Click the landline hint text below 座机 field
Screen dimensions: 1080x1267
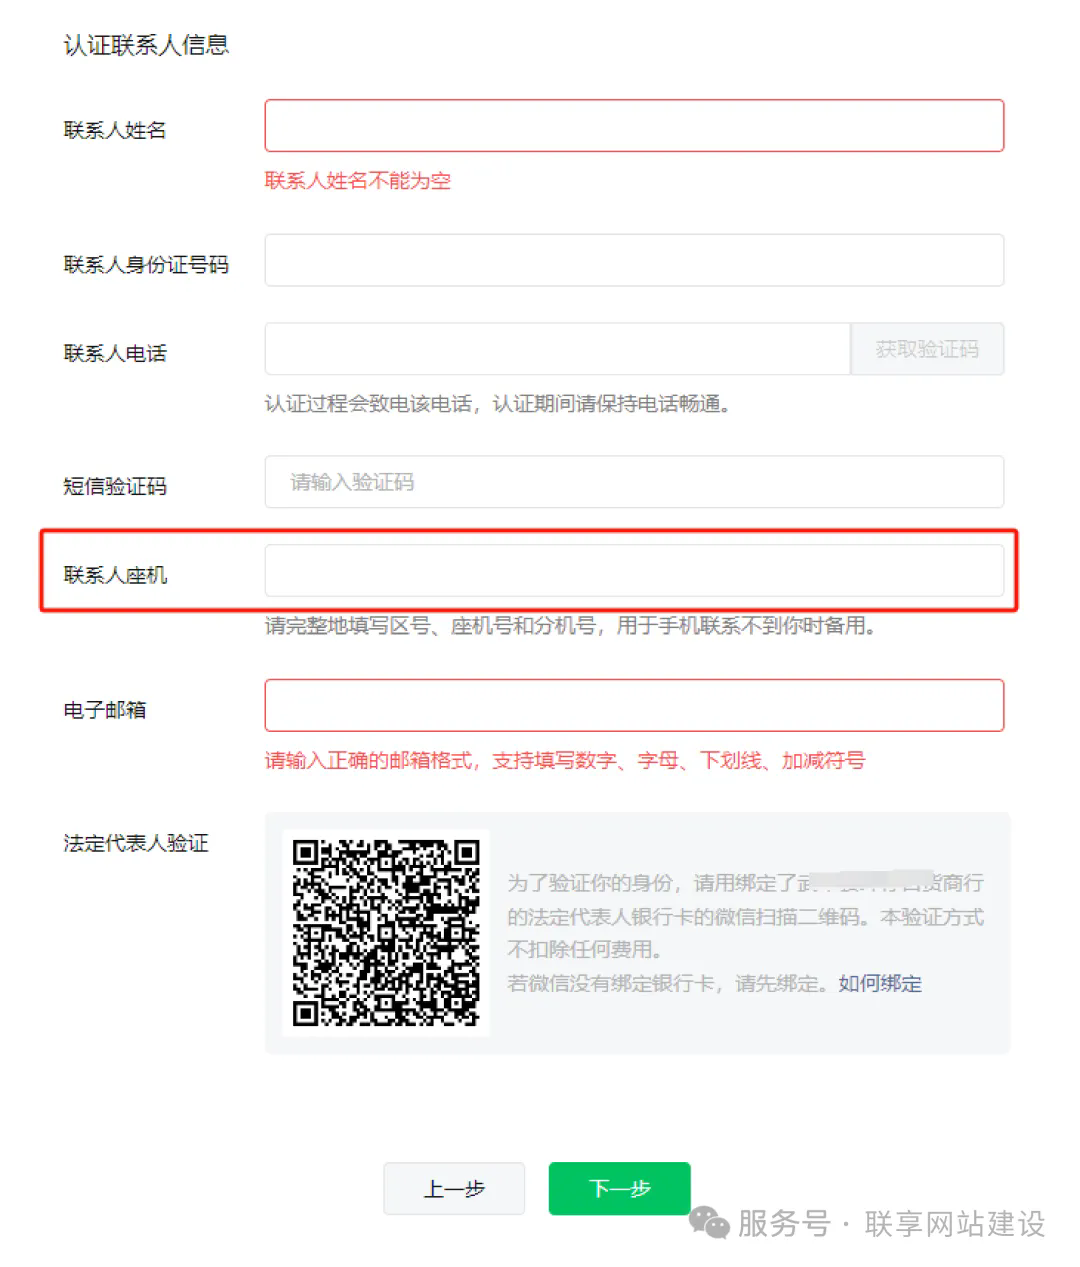coord(570,626)
